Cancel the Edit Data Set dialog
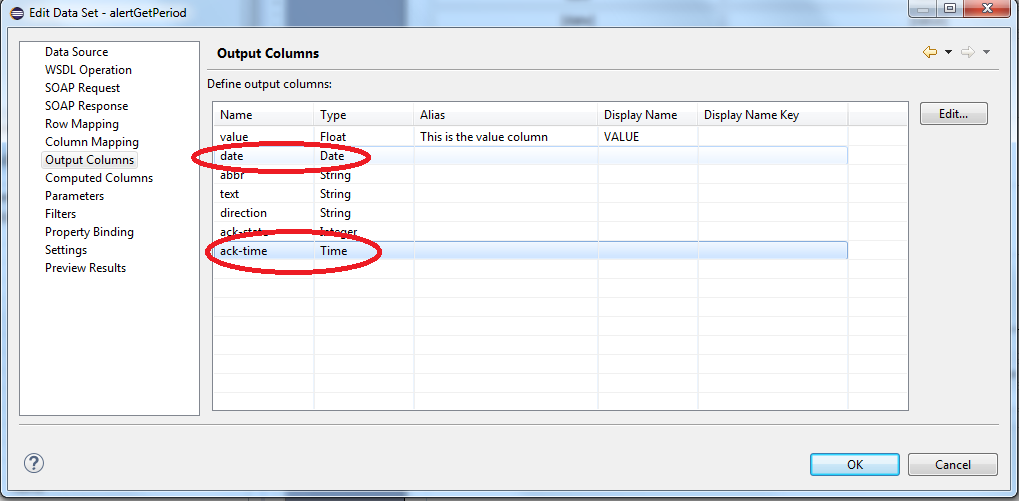This screenshot has height=501, width=1019. point(952,464)
